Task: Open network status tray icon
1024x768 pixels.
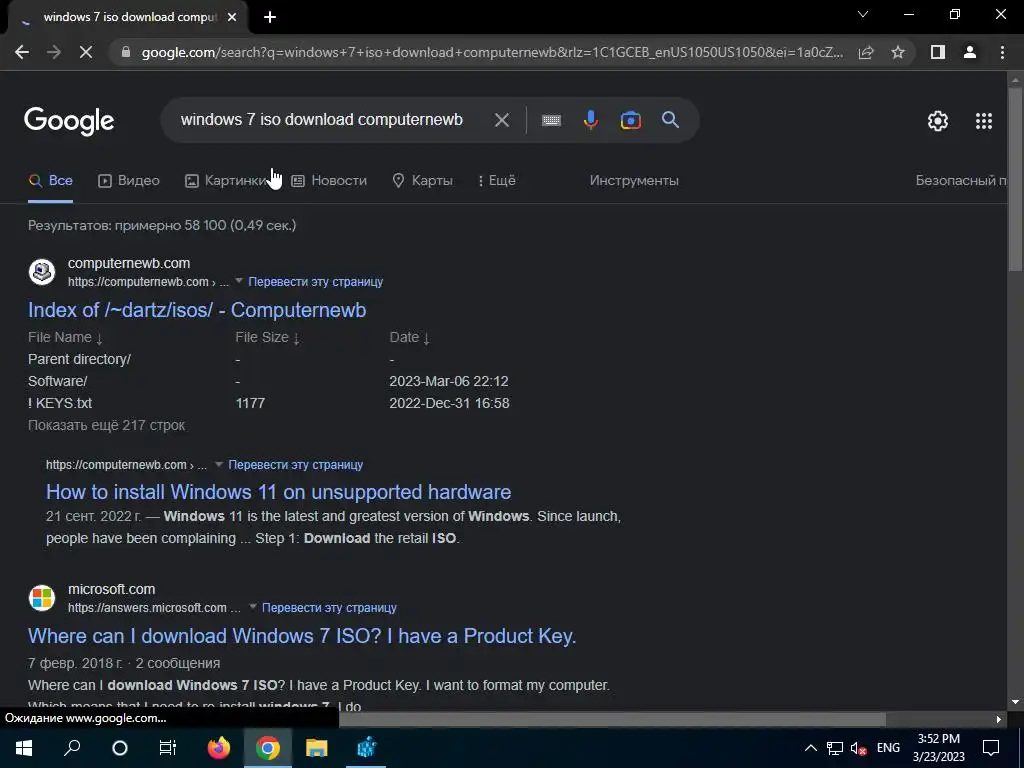Action: (835, 748)
